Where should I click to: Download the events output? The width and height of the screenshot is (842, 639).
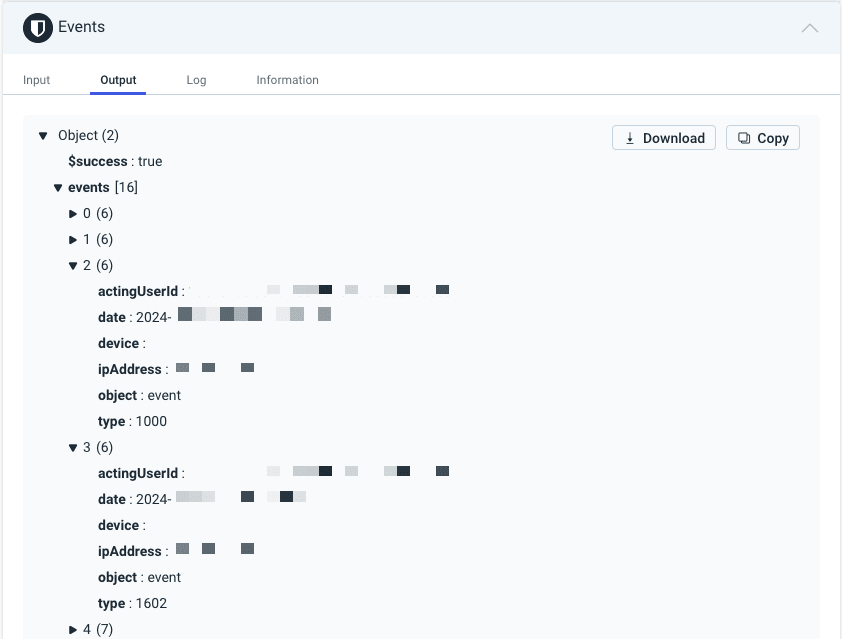(x=663, y=137)
